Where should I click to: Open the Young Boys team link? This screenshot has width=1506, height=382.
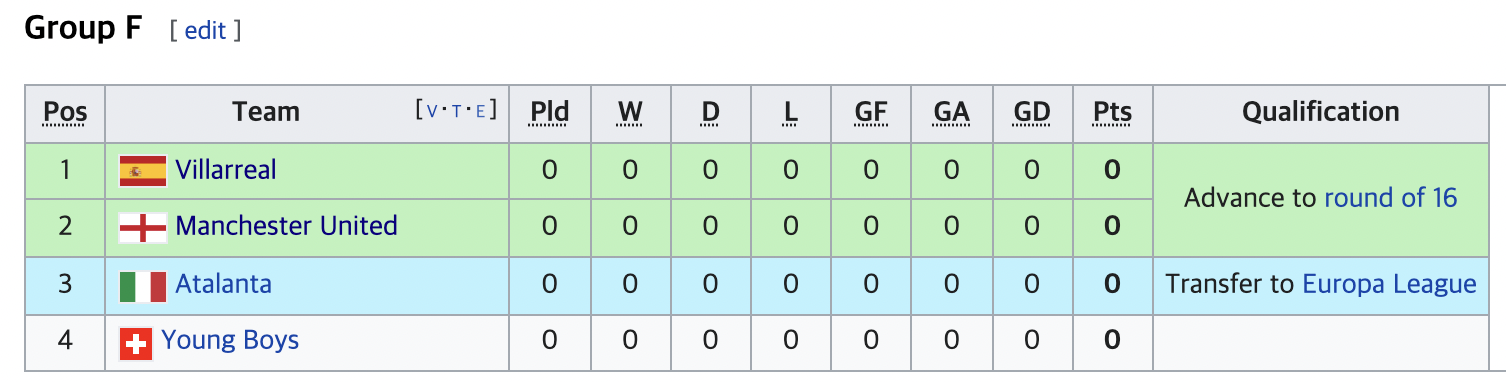pos(230,341)
